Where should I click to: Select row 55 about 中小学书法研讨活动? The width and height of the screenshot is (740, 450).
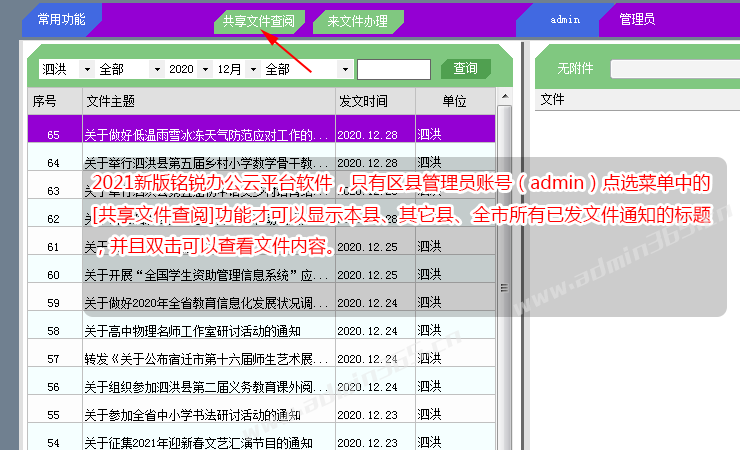pyautogui.click(x=261, y=409)
